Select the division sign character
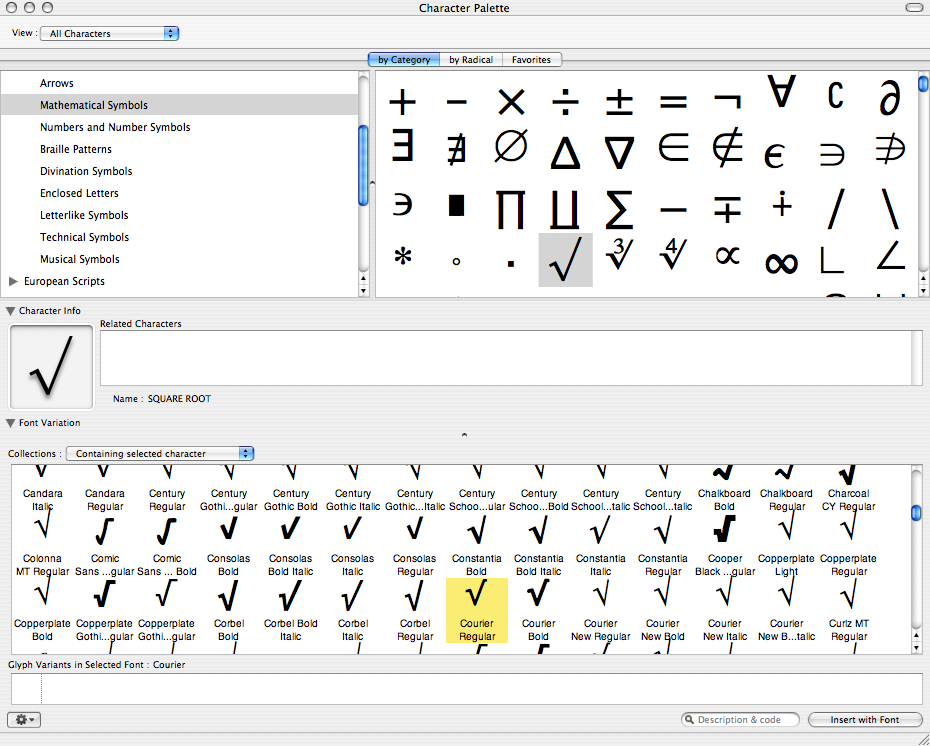 (565, 102)
